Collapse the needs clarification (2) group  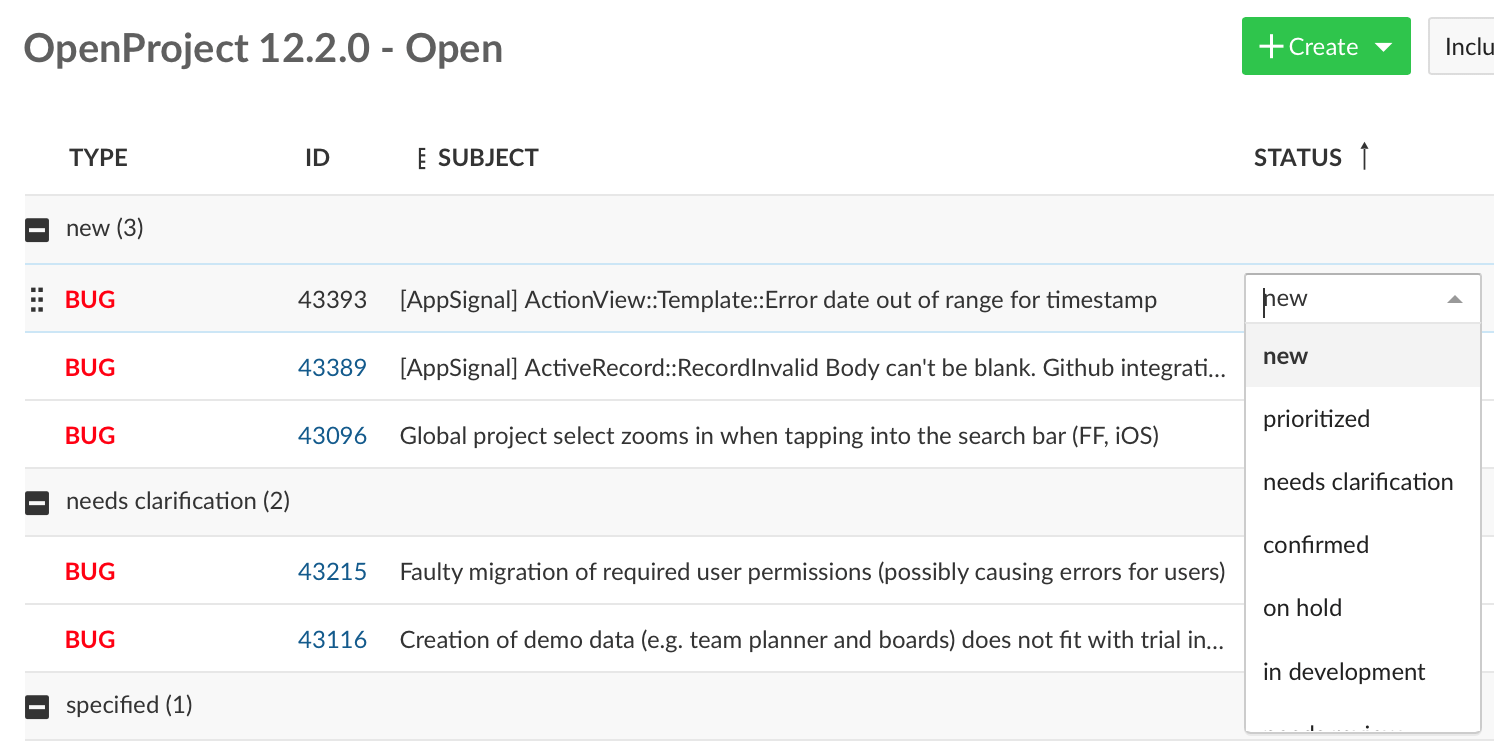37,502
